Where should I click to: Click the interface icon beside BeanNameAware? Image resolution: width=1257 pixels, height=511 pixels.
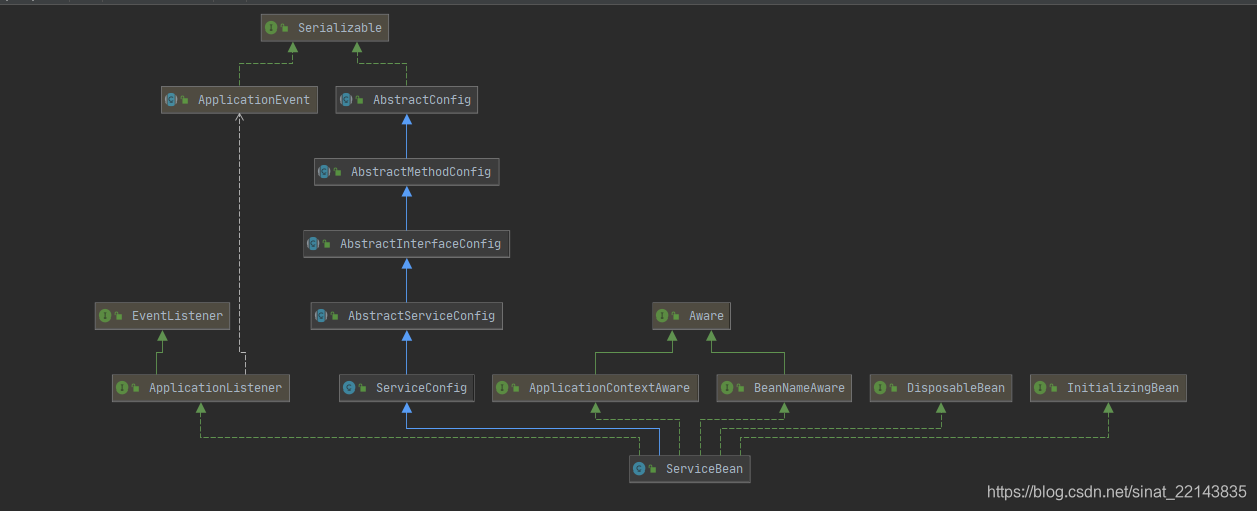point(727,388)
